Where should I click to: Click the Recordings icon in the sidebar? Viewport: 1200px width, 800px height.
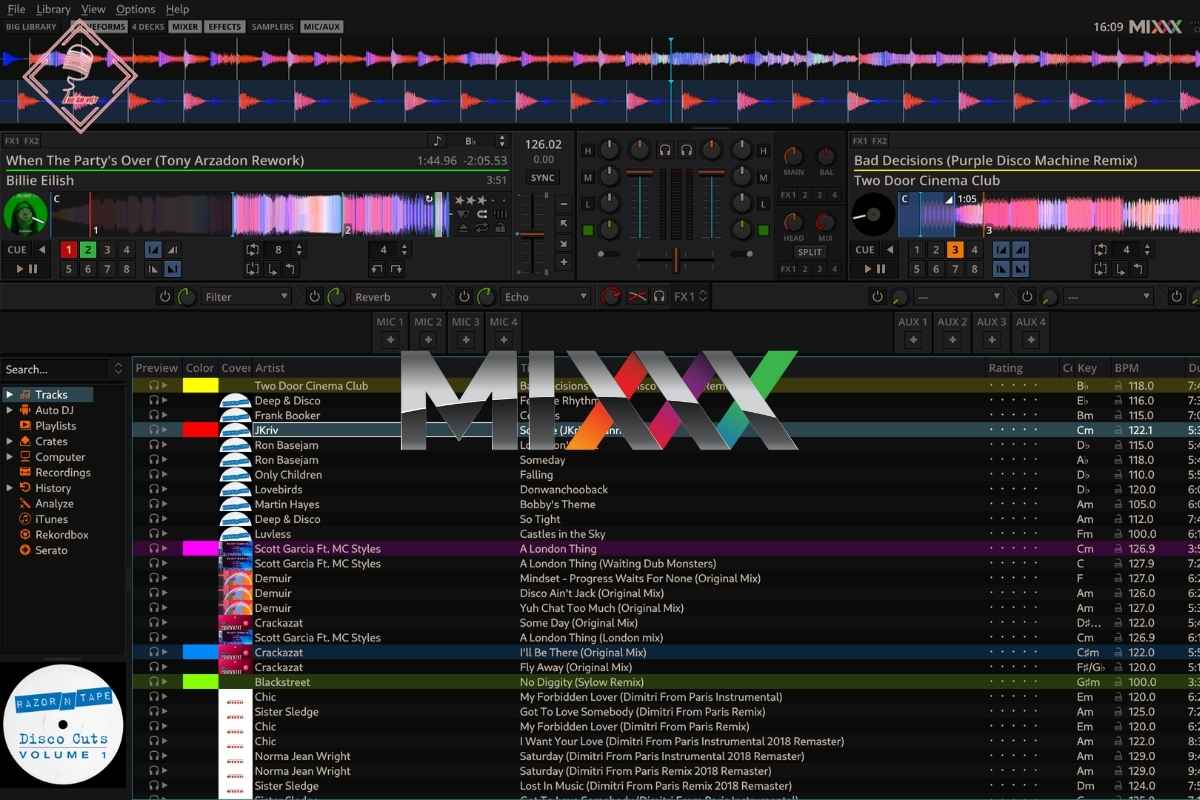[26, 473]
